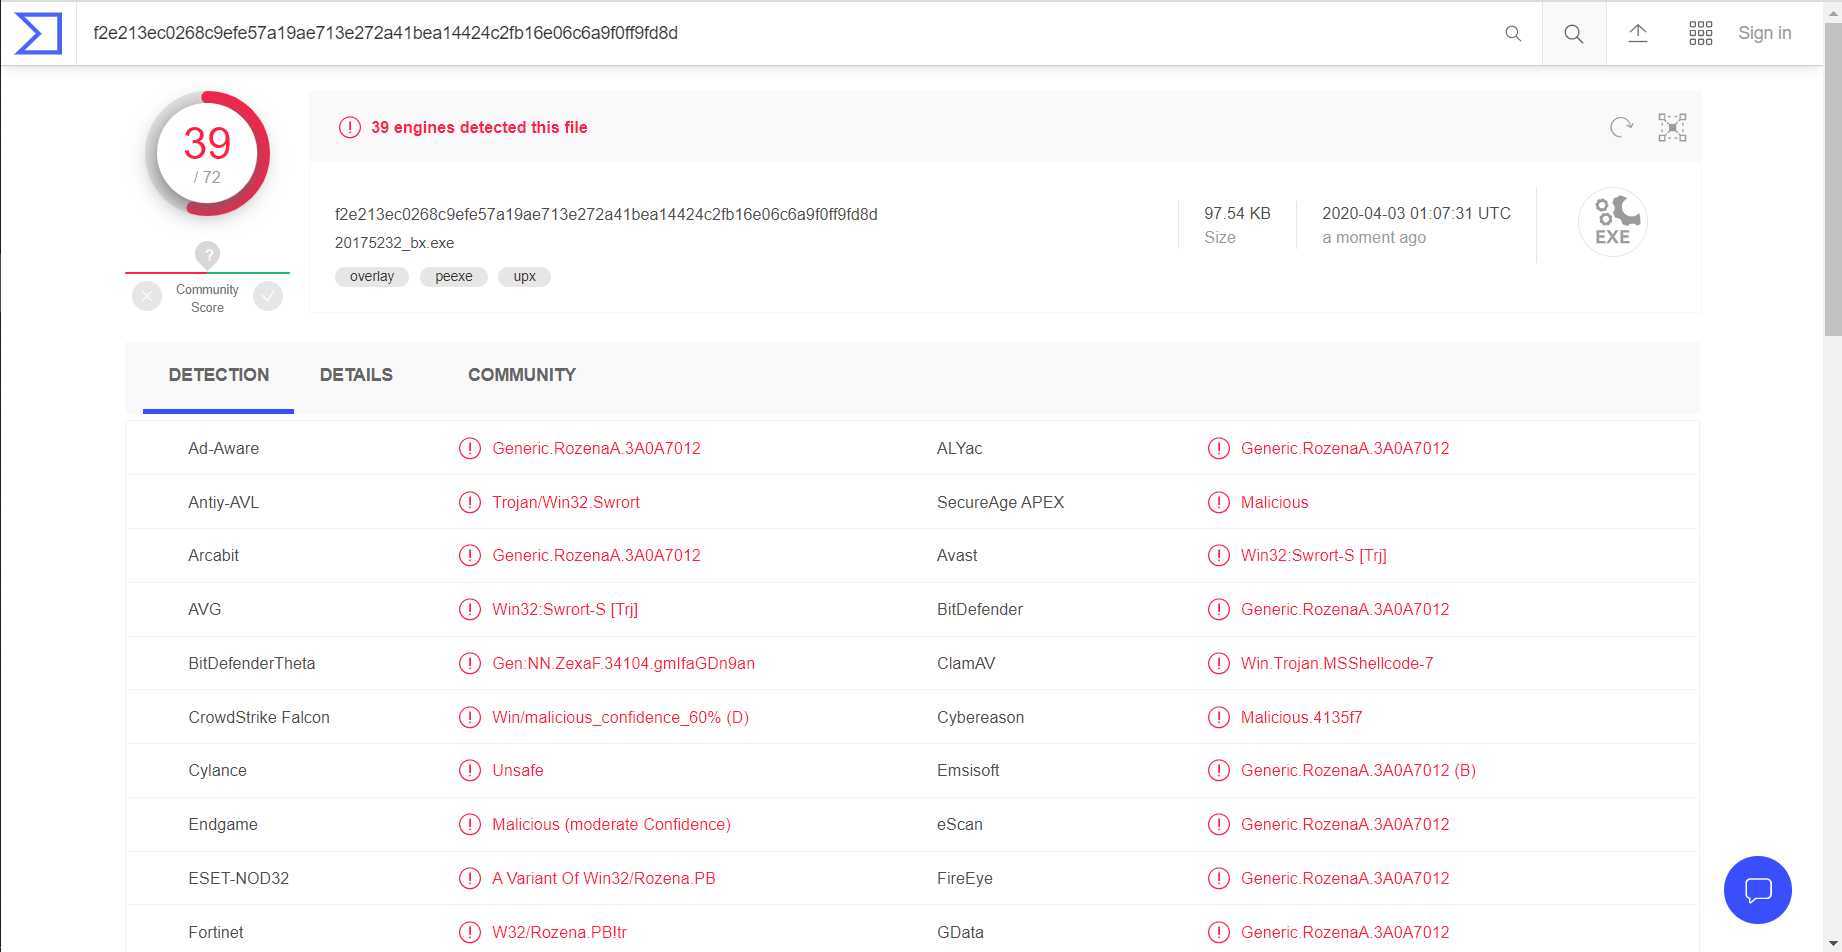The height and width of the screenshot is (952, 1842).
Task: Click the small search magnifier in hash field
Action: point(1513,33)
